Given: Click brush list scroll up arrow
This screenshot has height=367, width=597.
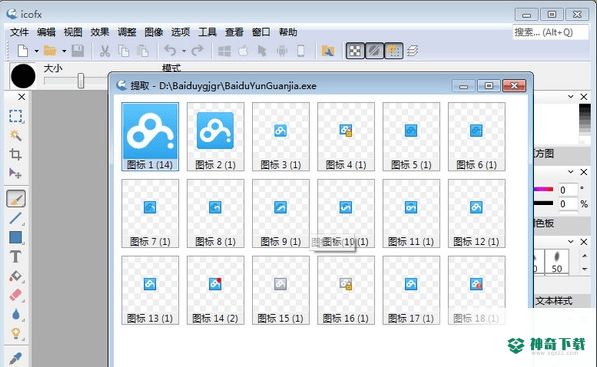Looking at the screenshot, I should (585, 256).
